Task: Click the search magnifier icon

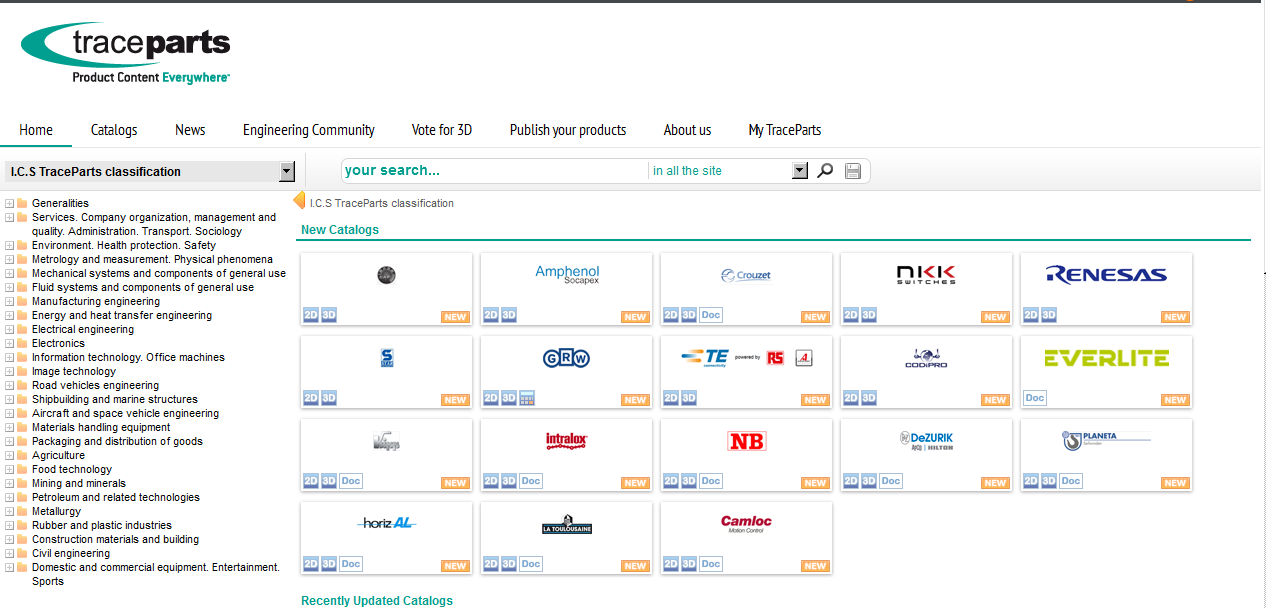Action: (x=825, y=171)
